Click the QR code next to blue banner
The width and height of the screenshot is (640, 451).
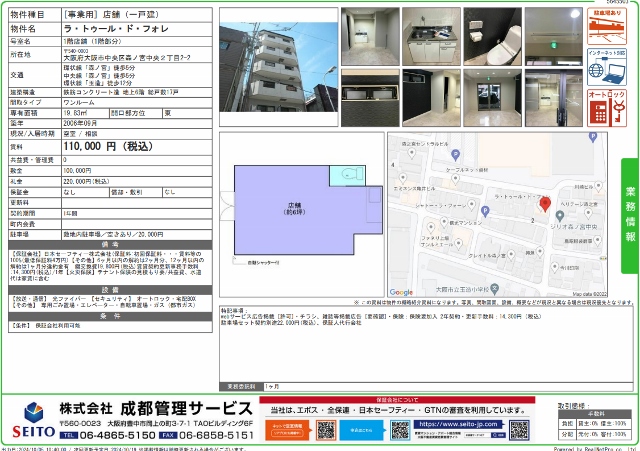[x=400, y=430]
